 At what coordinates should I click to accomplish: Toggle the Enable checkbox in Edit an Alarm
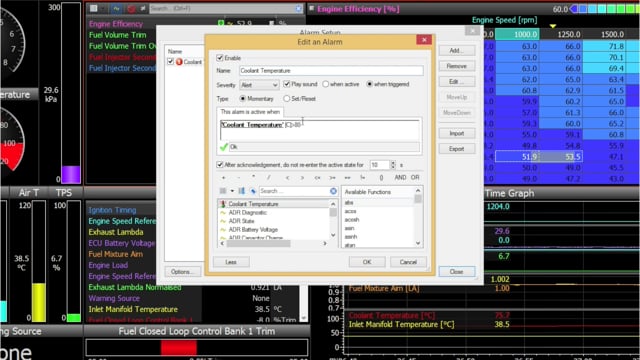pyautogui.click(x=220, y=58)
